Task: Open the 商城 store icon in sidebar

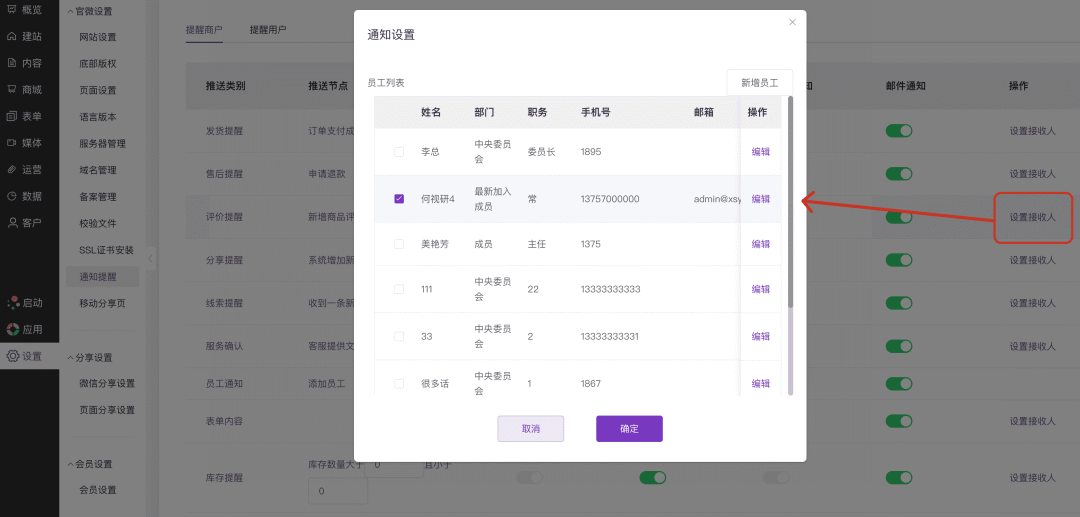Action: pos(24,89)
